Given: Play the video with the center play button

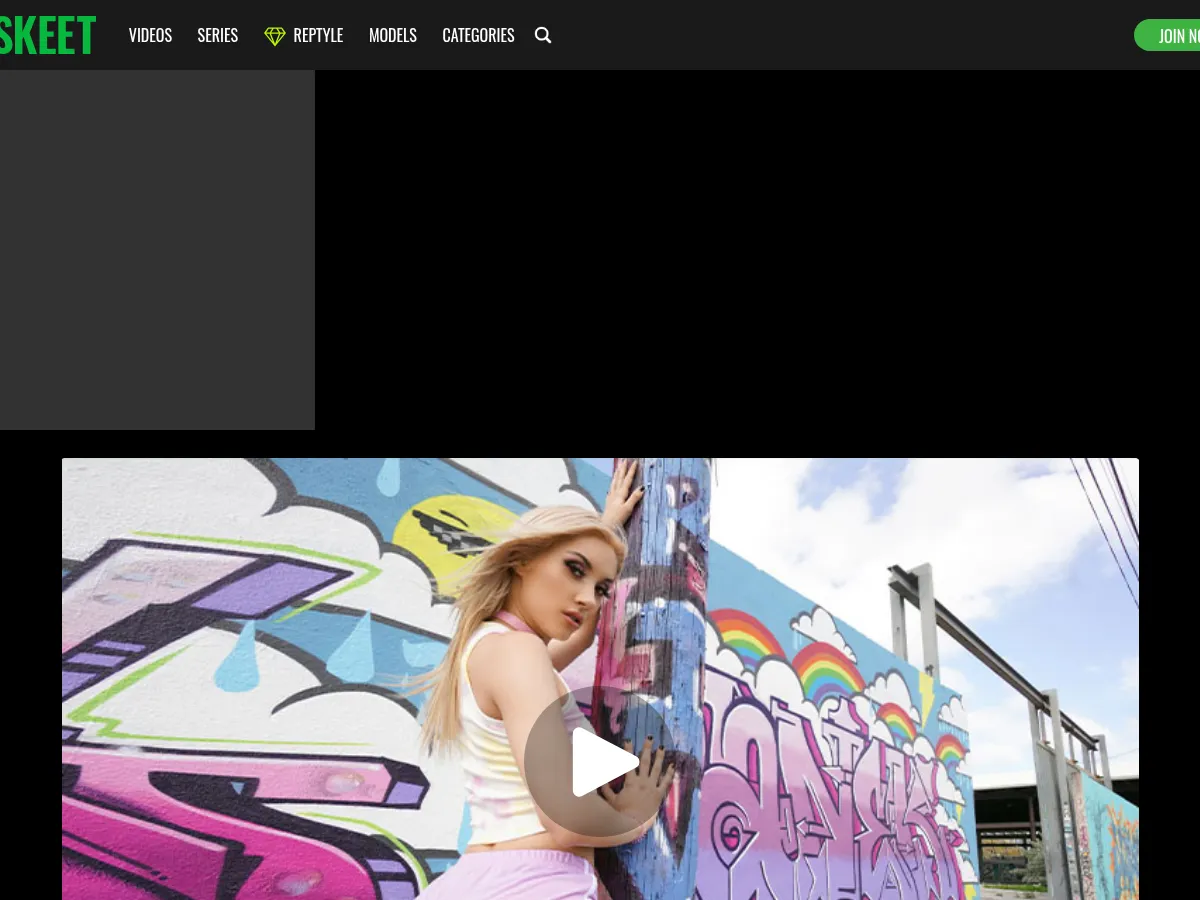Looking at the screenshot, I should point(599,761).
